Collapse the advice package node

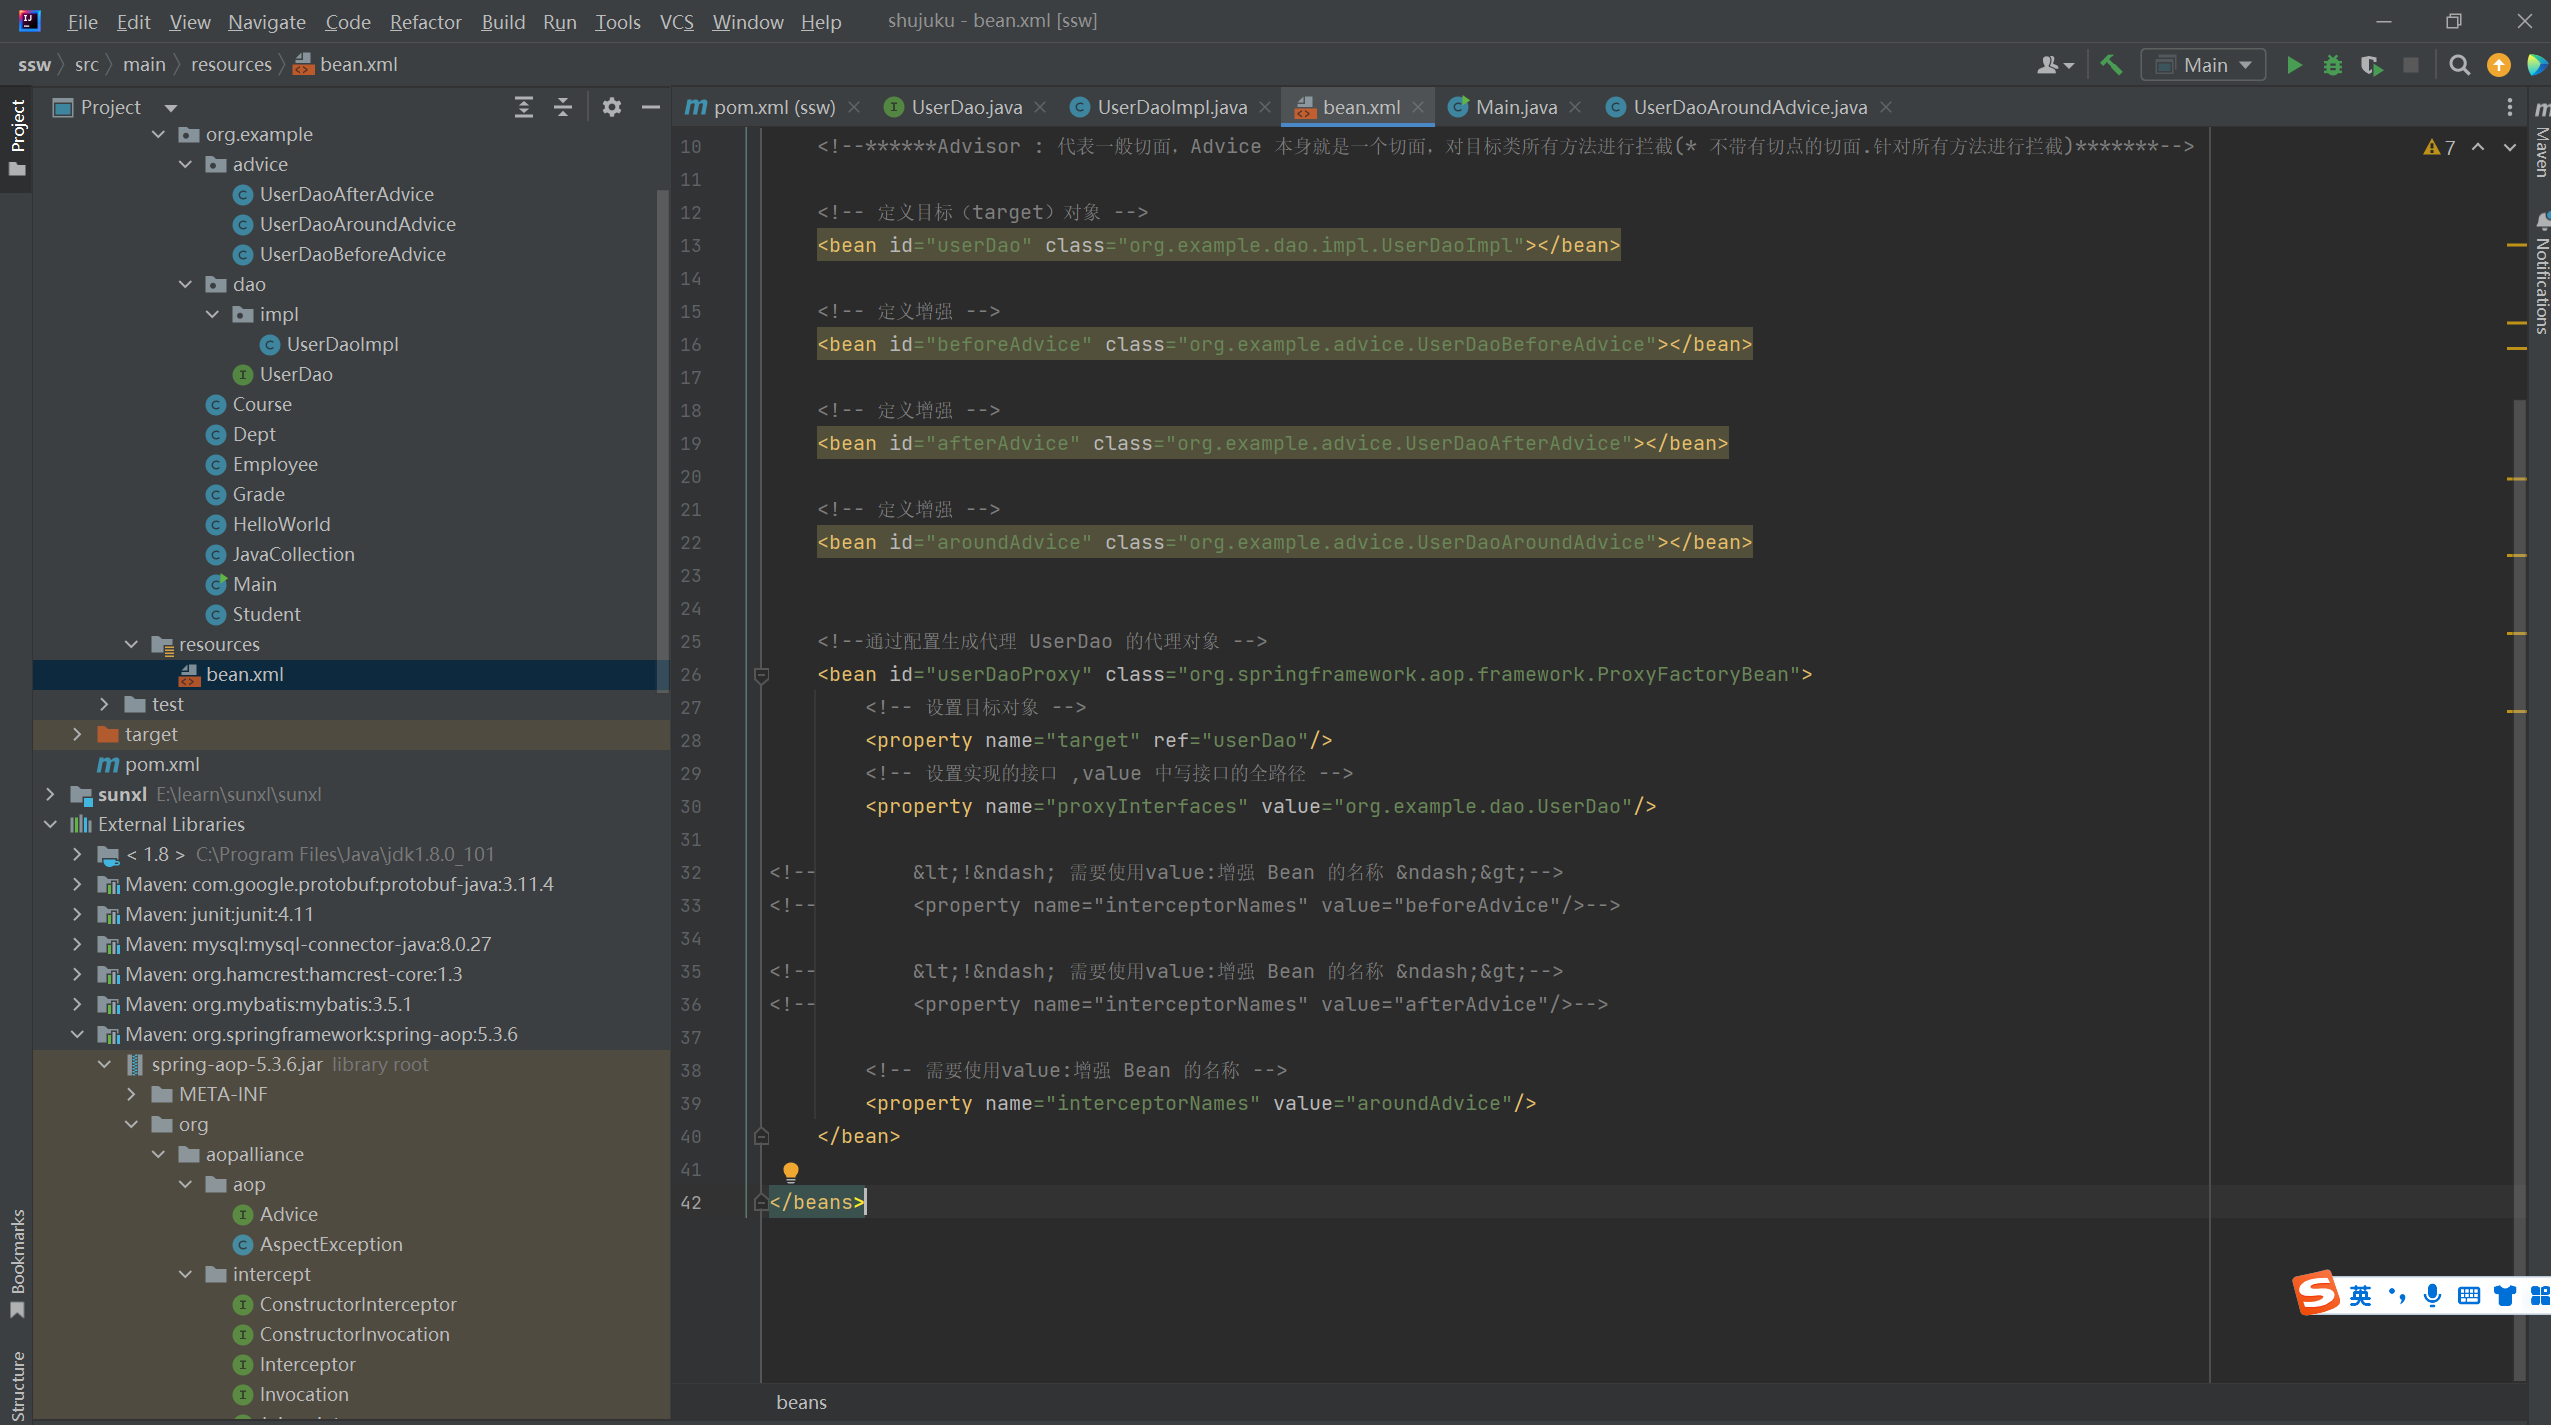185,164
